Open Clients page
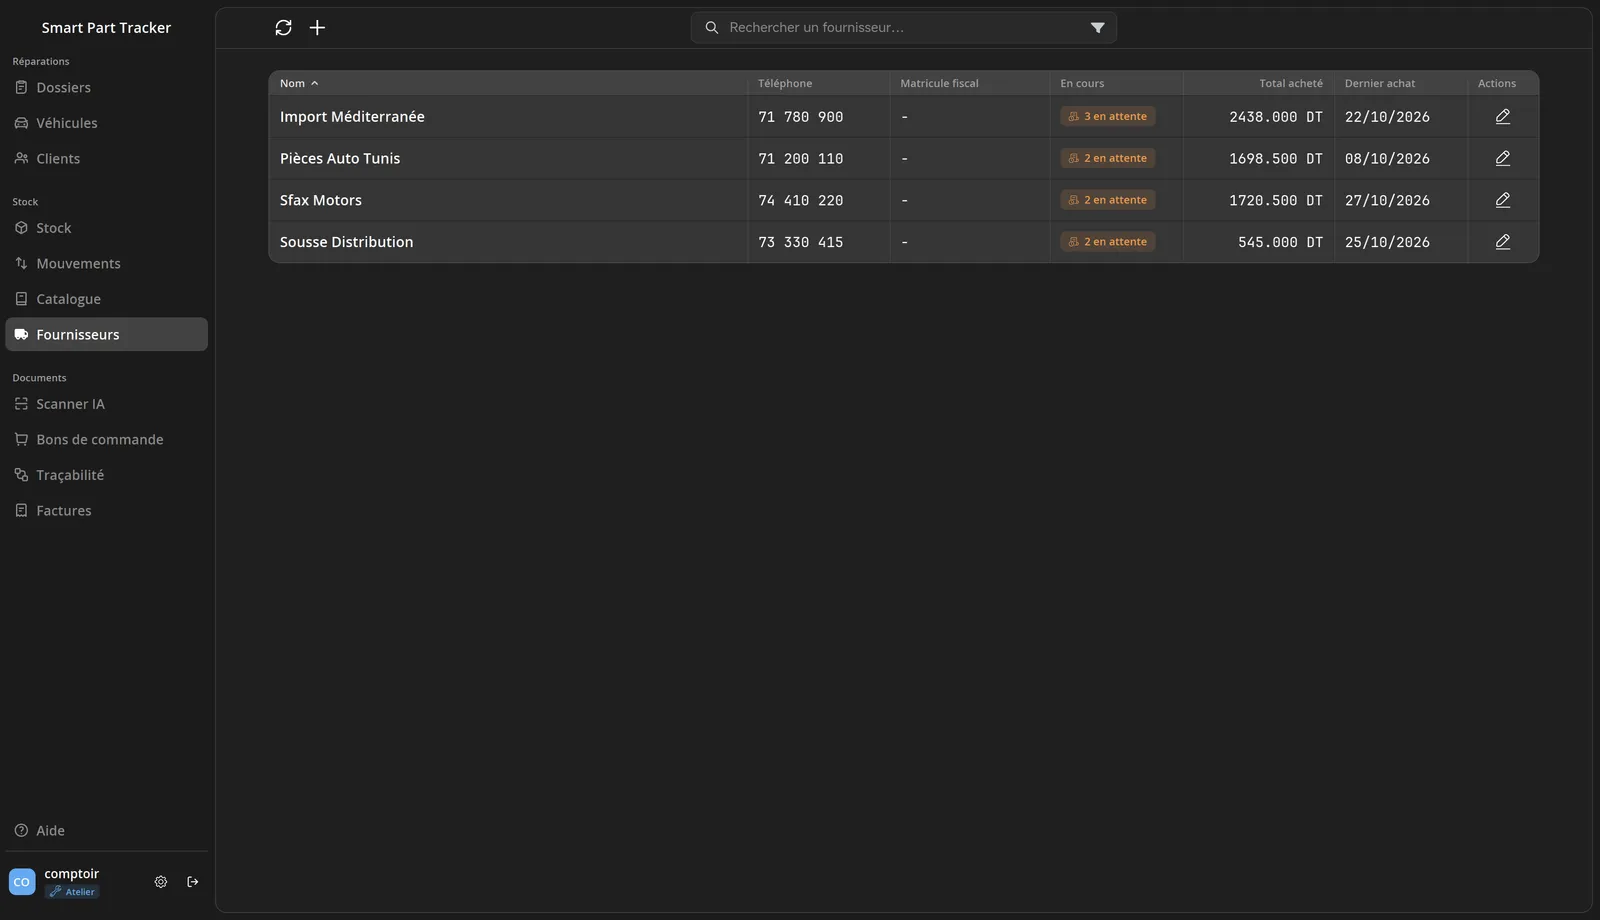 click(x=107, y=159)
